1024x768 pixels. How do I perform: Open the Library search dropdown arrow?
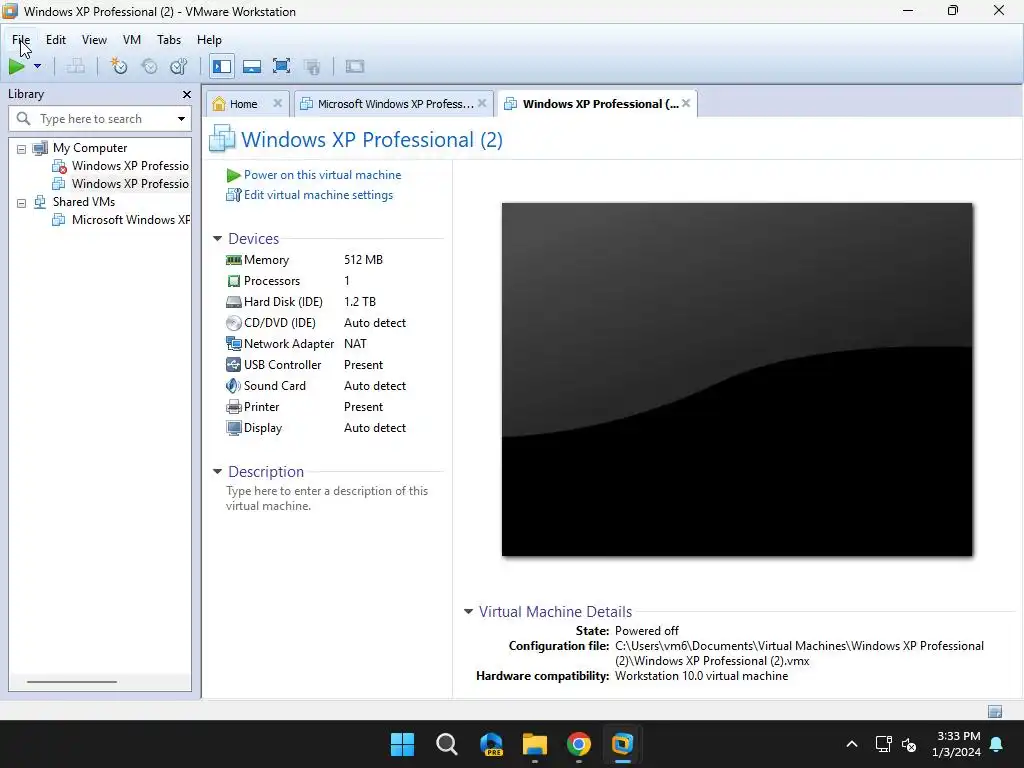pyautogui.click(x=181, y=119)
